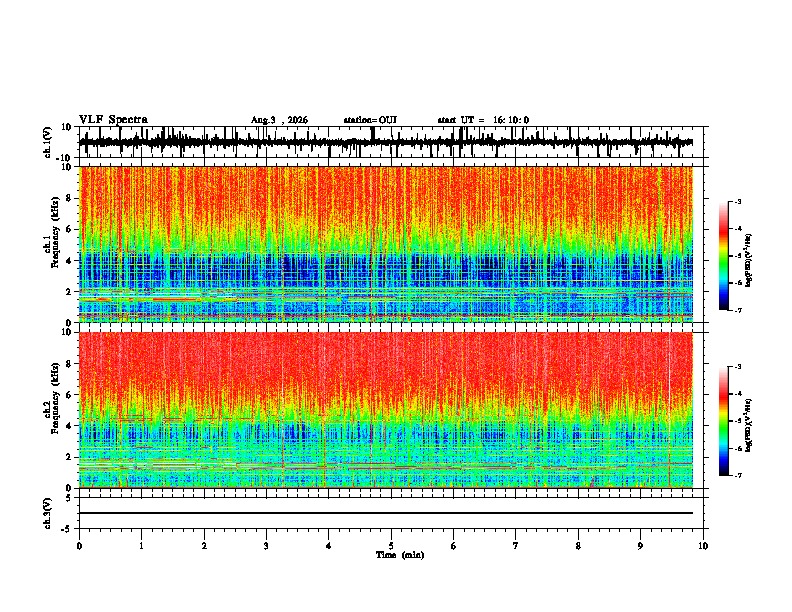Image resolution: width=792 pixels, height=612 pixels.
Task: Click the "3" tick on the time axis
Action: (266, 546)
